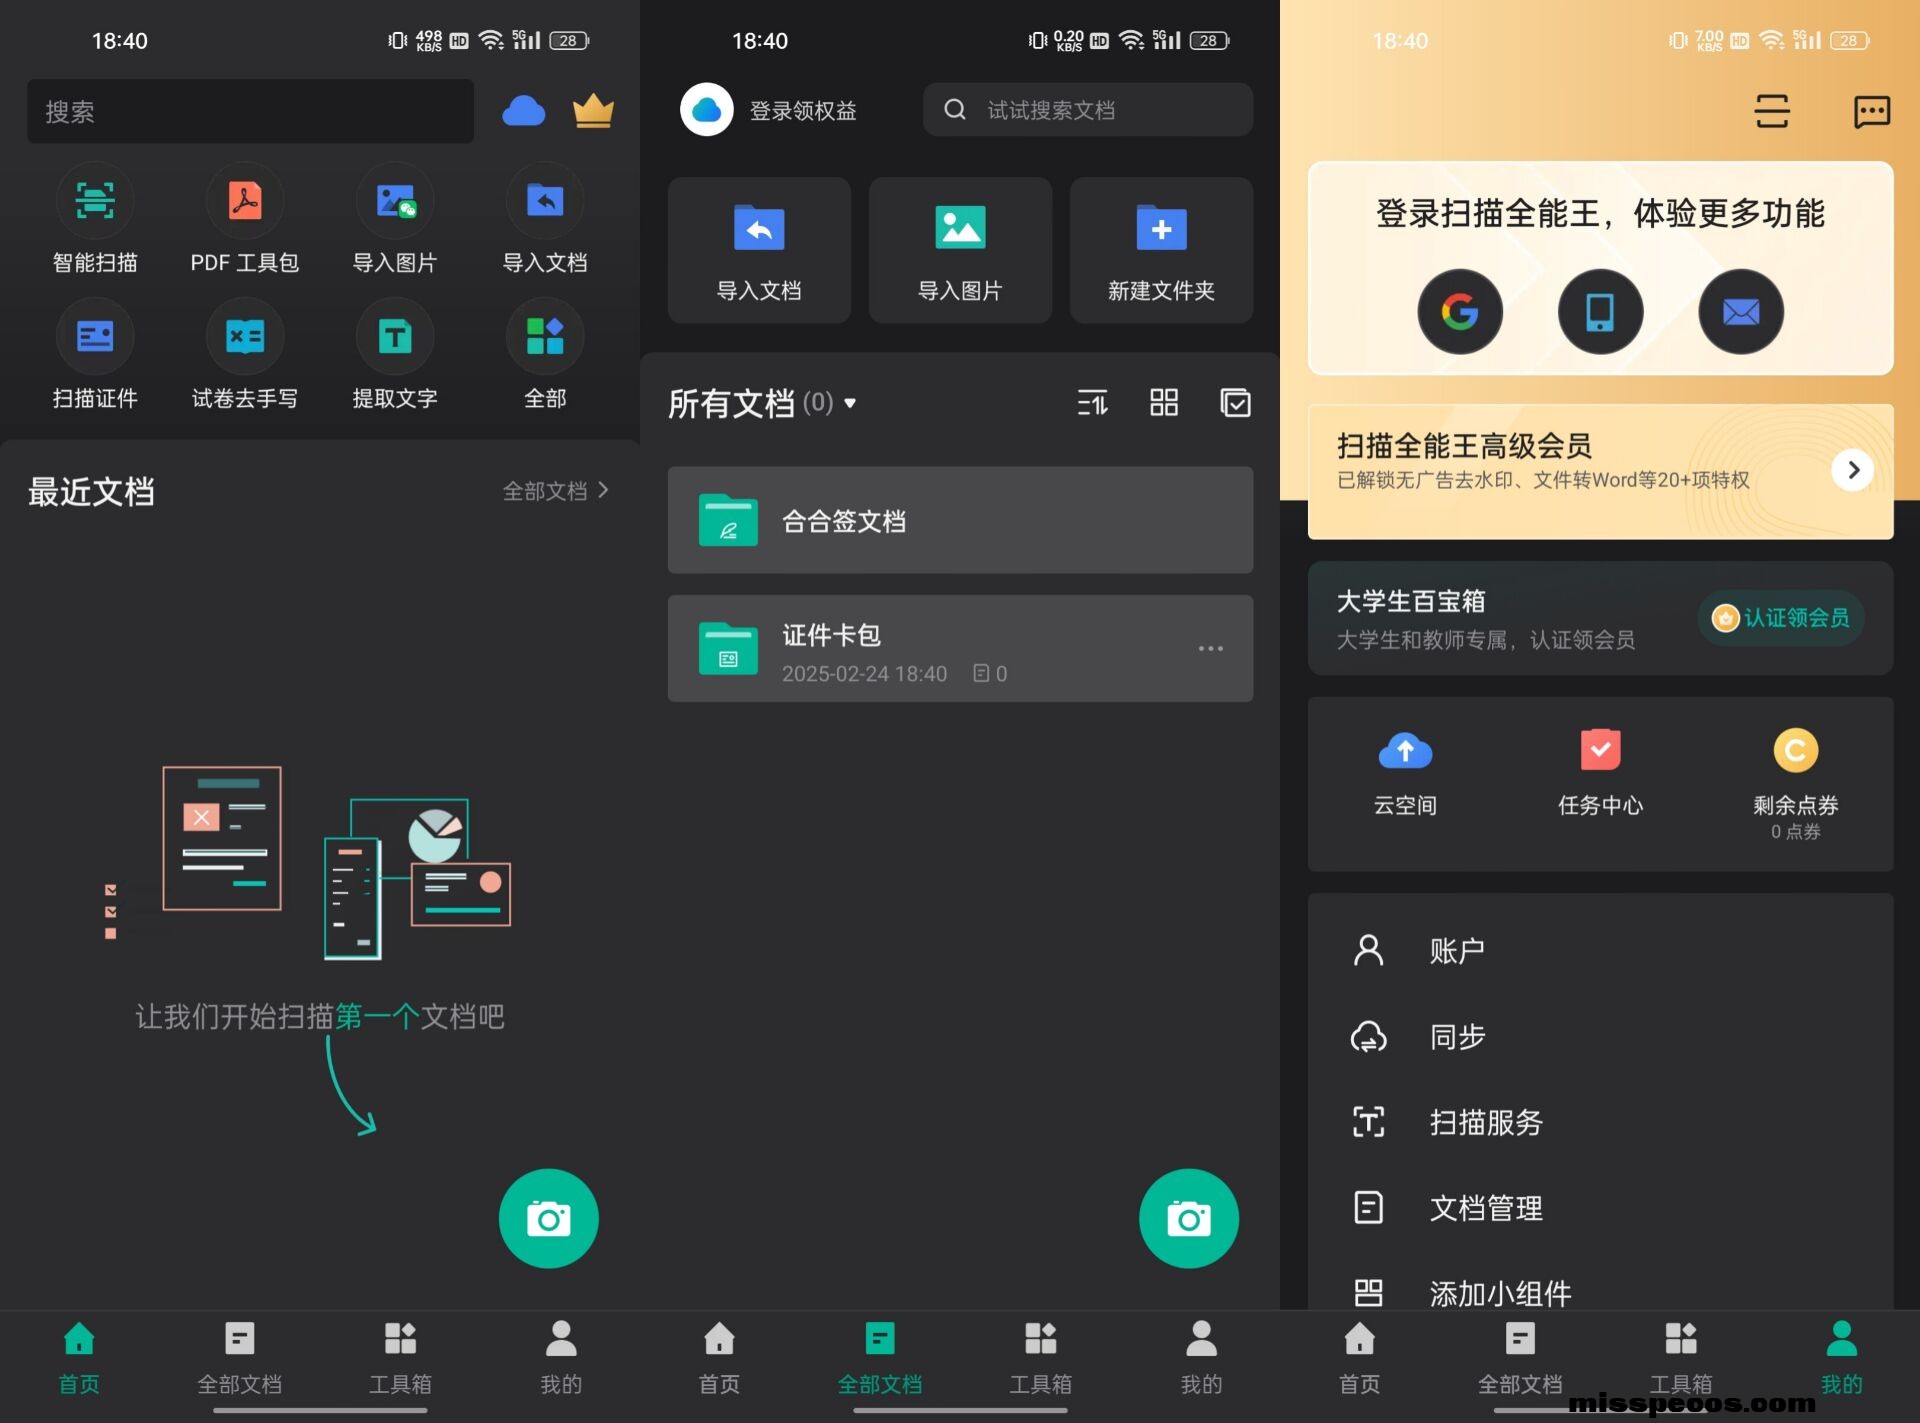Open 全部文档 chevron link in 最近文档
The height and width of the screenshot is (1423, 1920).
556,490
